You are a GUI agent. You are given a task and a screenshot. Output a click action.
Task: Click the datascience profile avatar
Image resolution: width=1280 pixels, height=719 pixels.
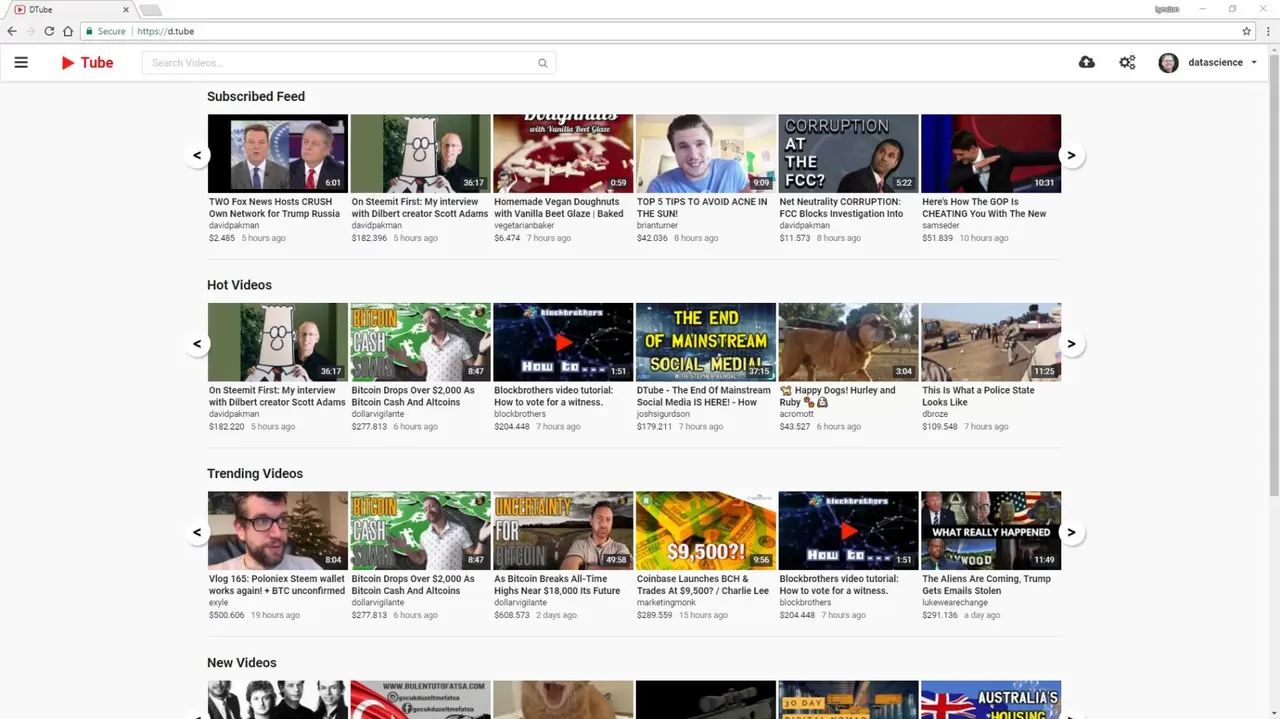click(x=1168, y=63)
